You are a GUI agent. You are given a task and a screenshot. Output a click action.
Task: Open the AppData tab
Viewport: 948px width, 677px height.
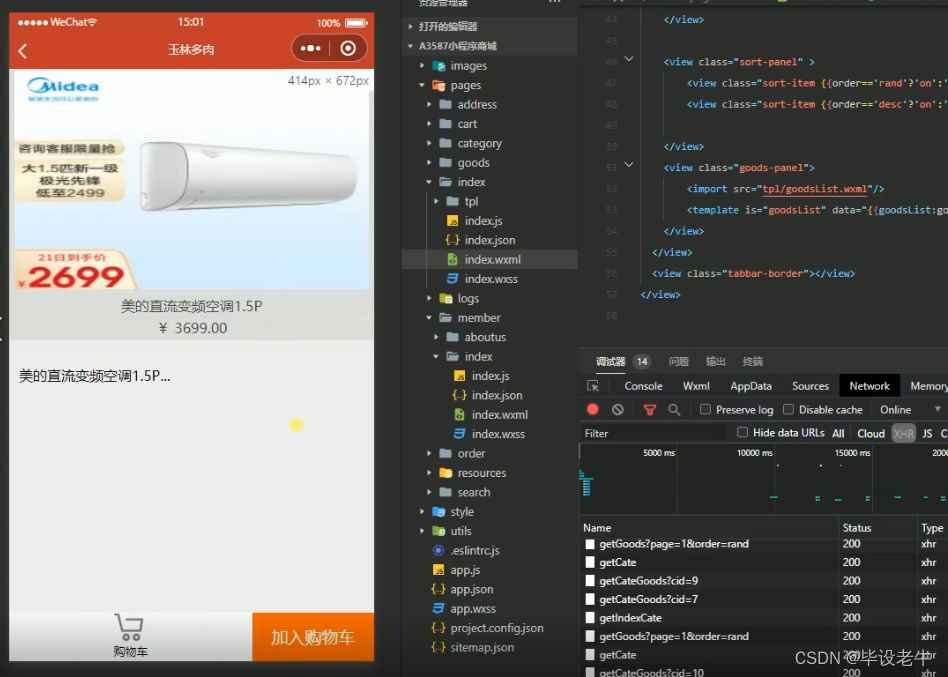[751, 386]
